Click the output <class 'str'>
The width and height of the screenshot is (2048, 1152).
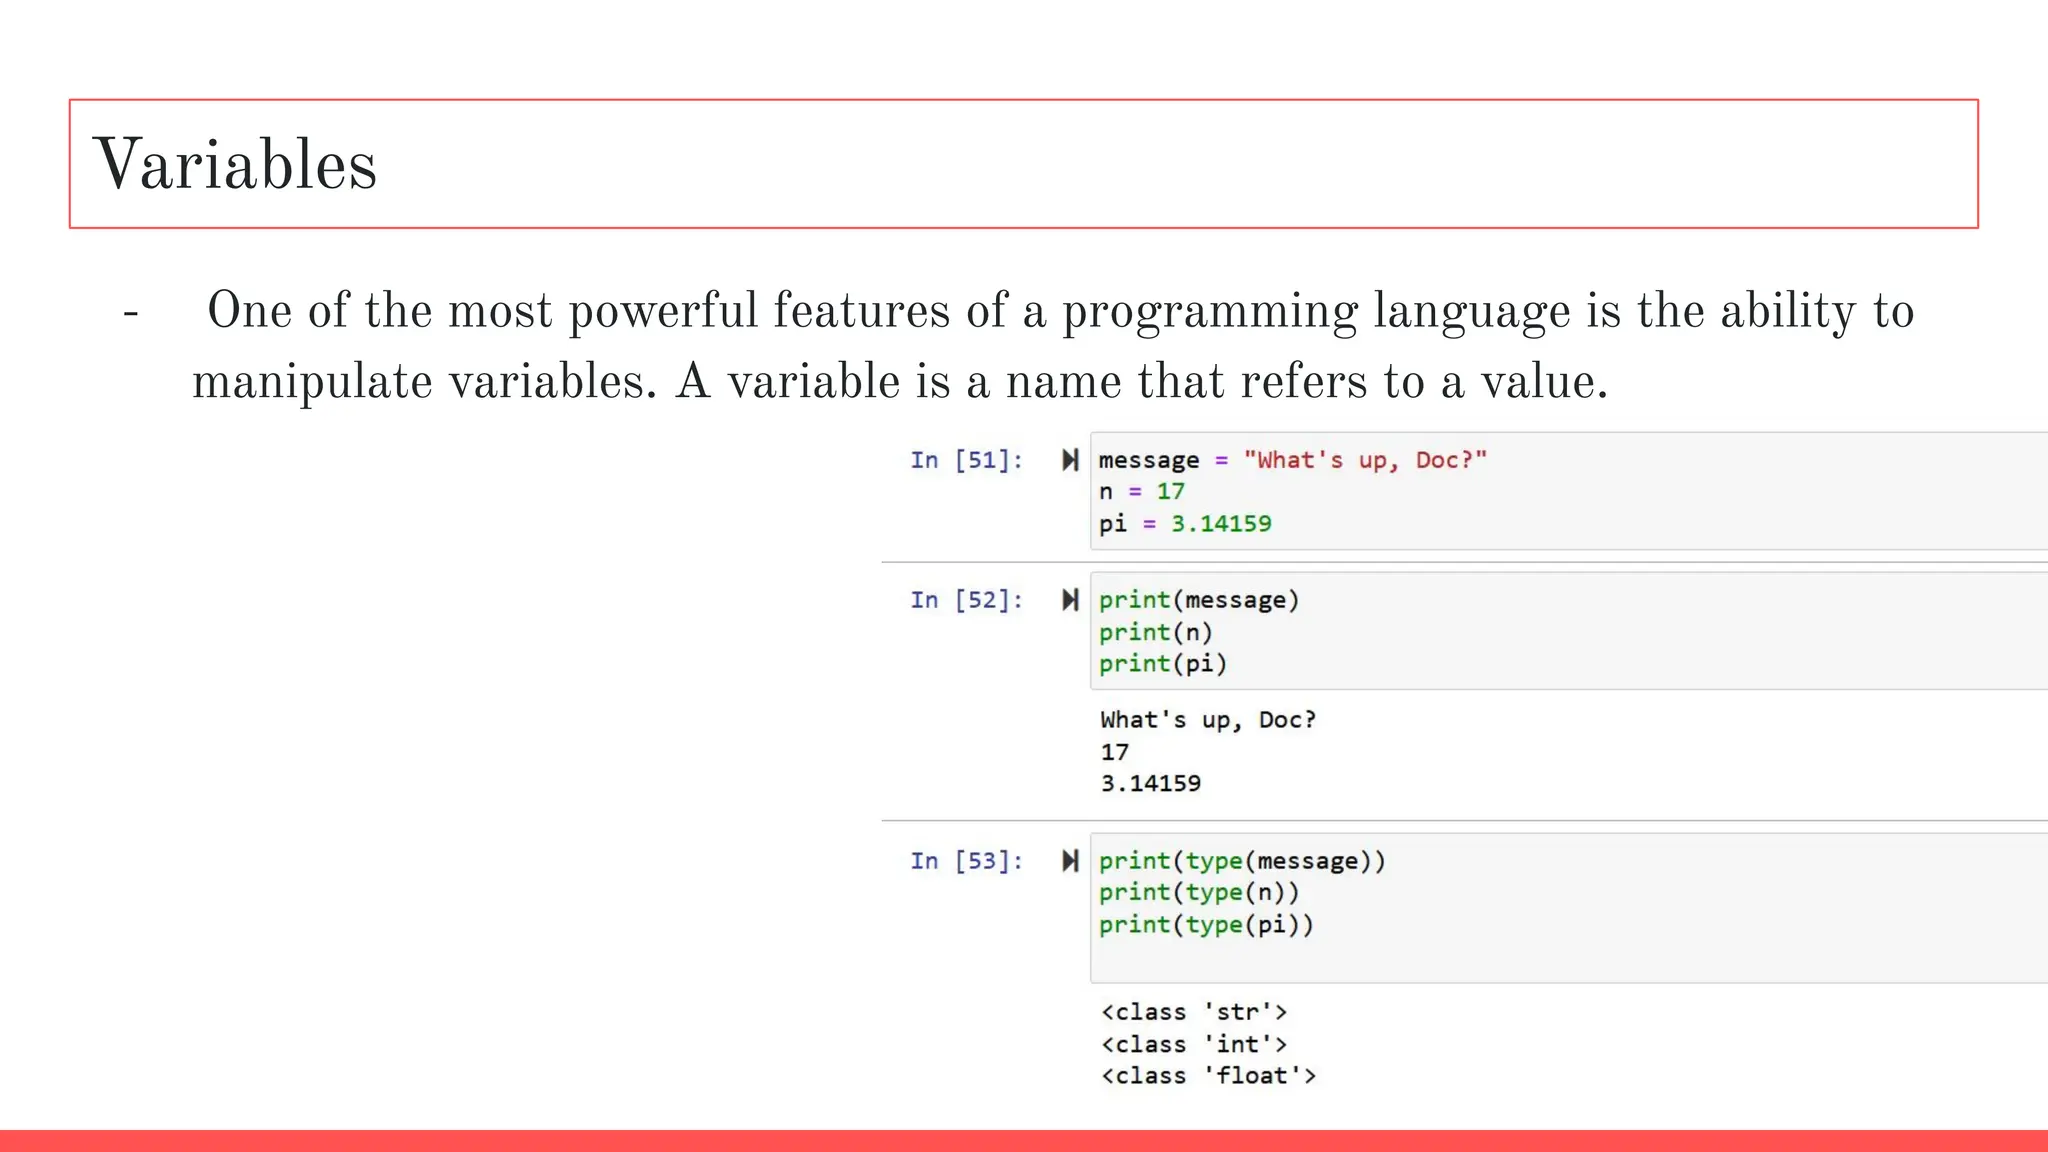[1193, 1012]
